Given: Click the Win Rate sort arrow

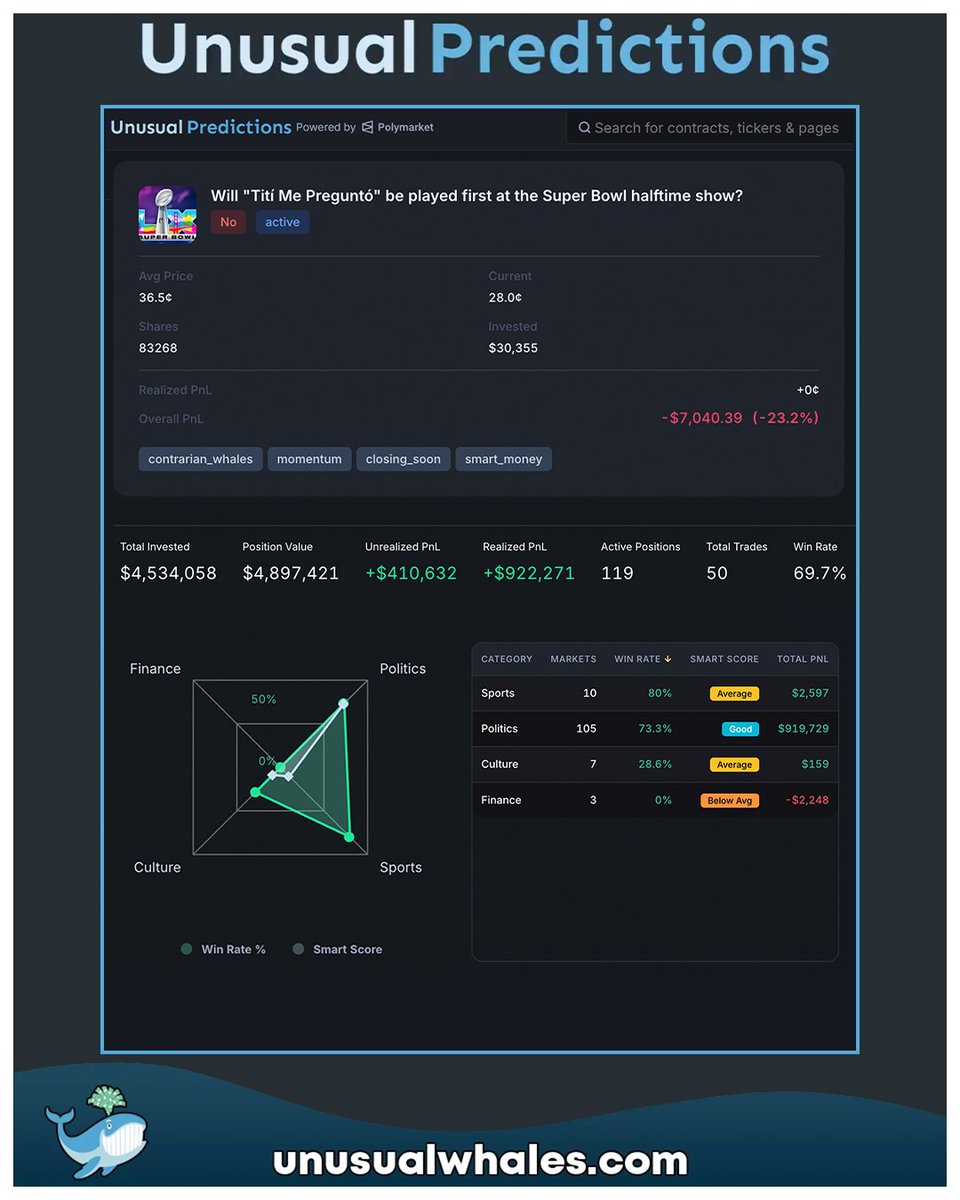Looking at the screenshot, I should pyautogui.click(x=668, y=659).
